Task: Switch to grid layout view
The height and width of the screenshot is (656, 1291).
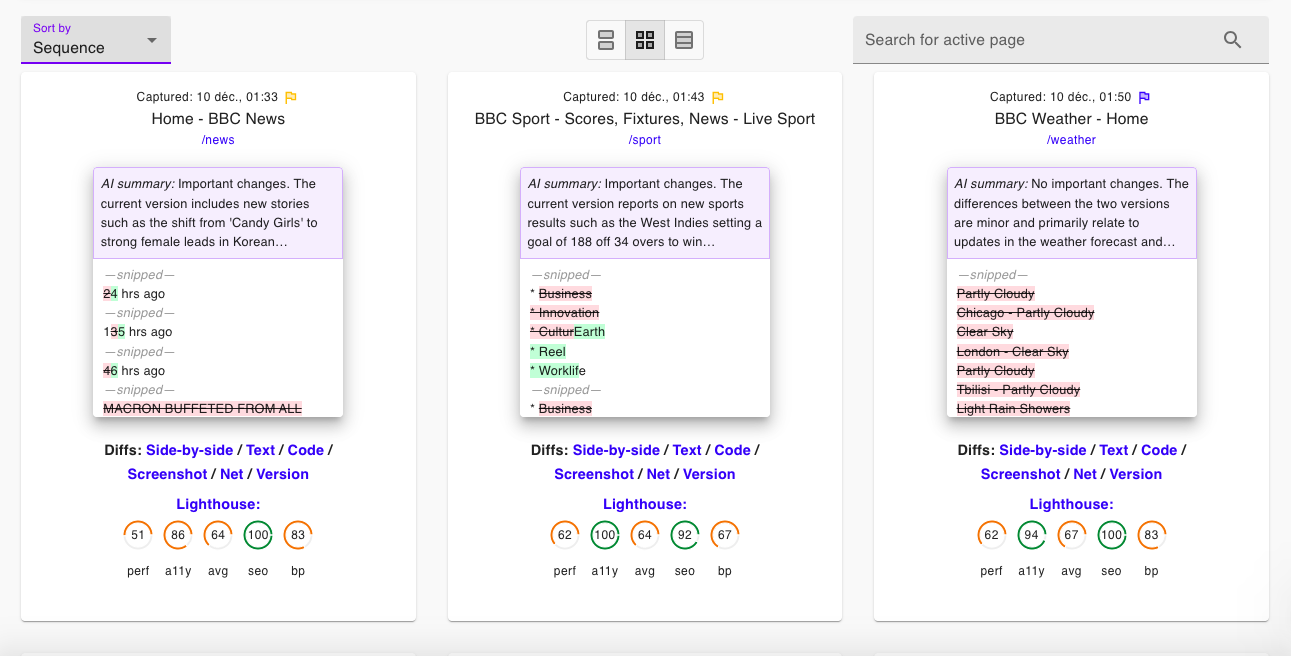Action: pyautogui.click(x=645, y=40)
